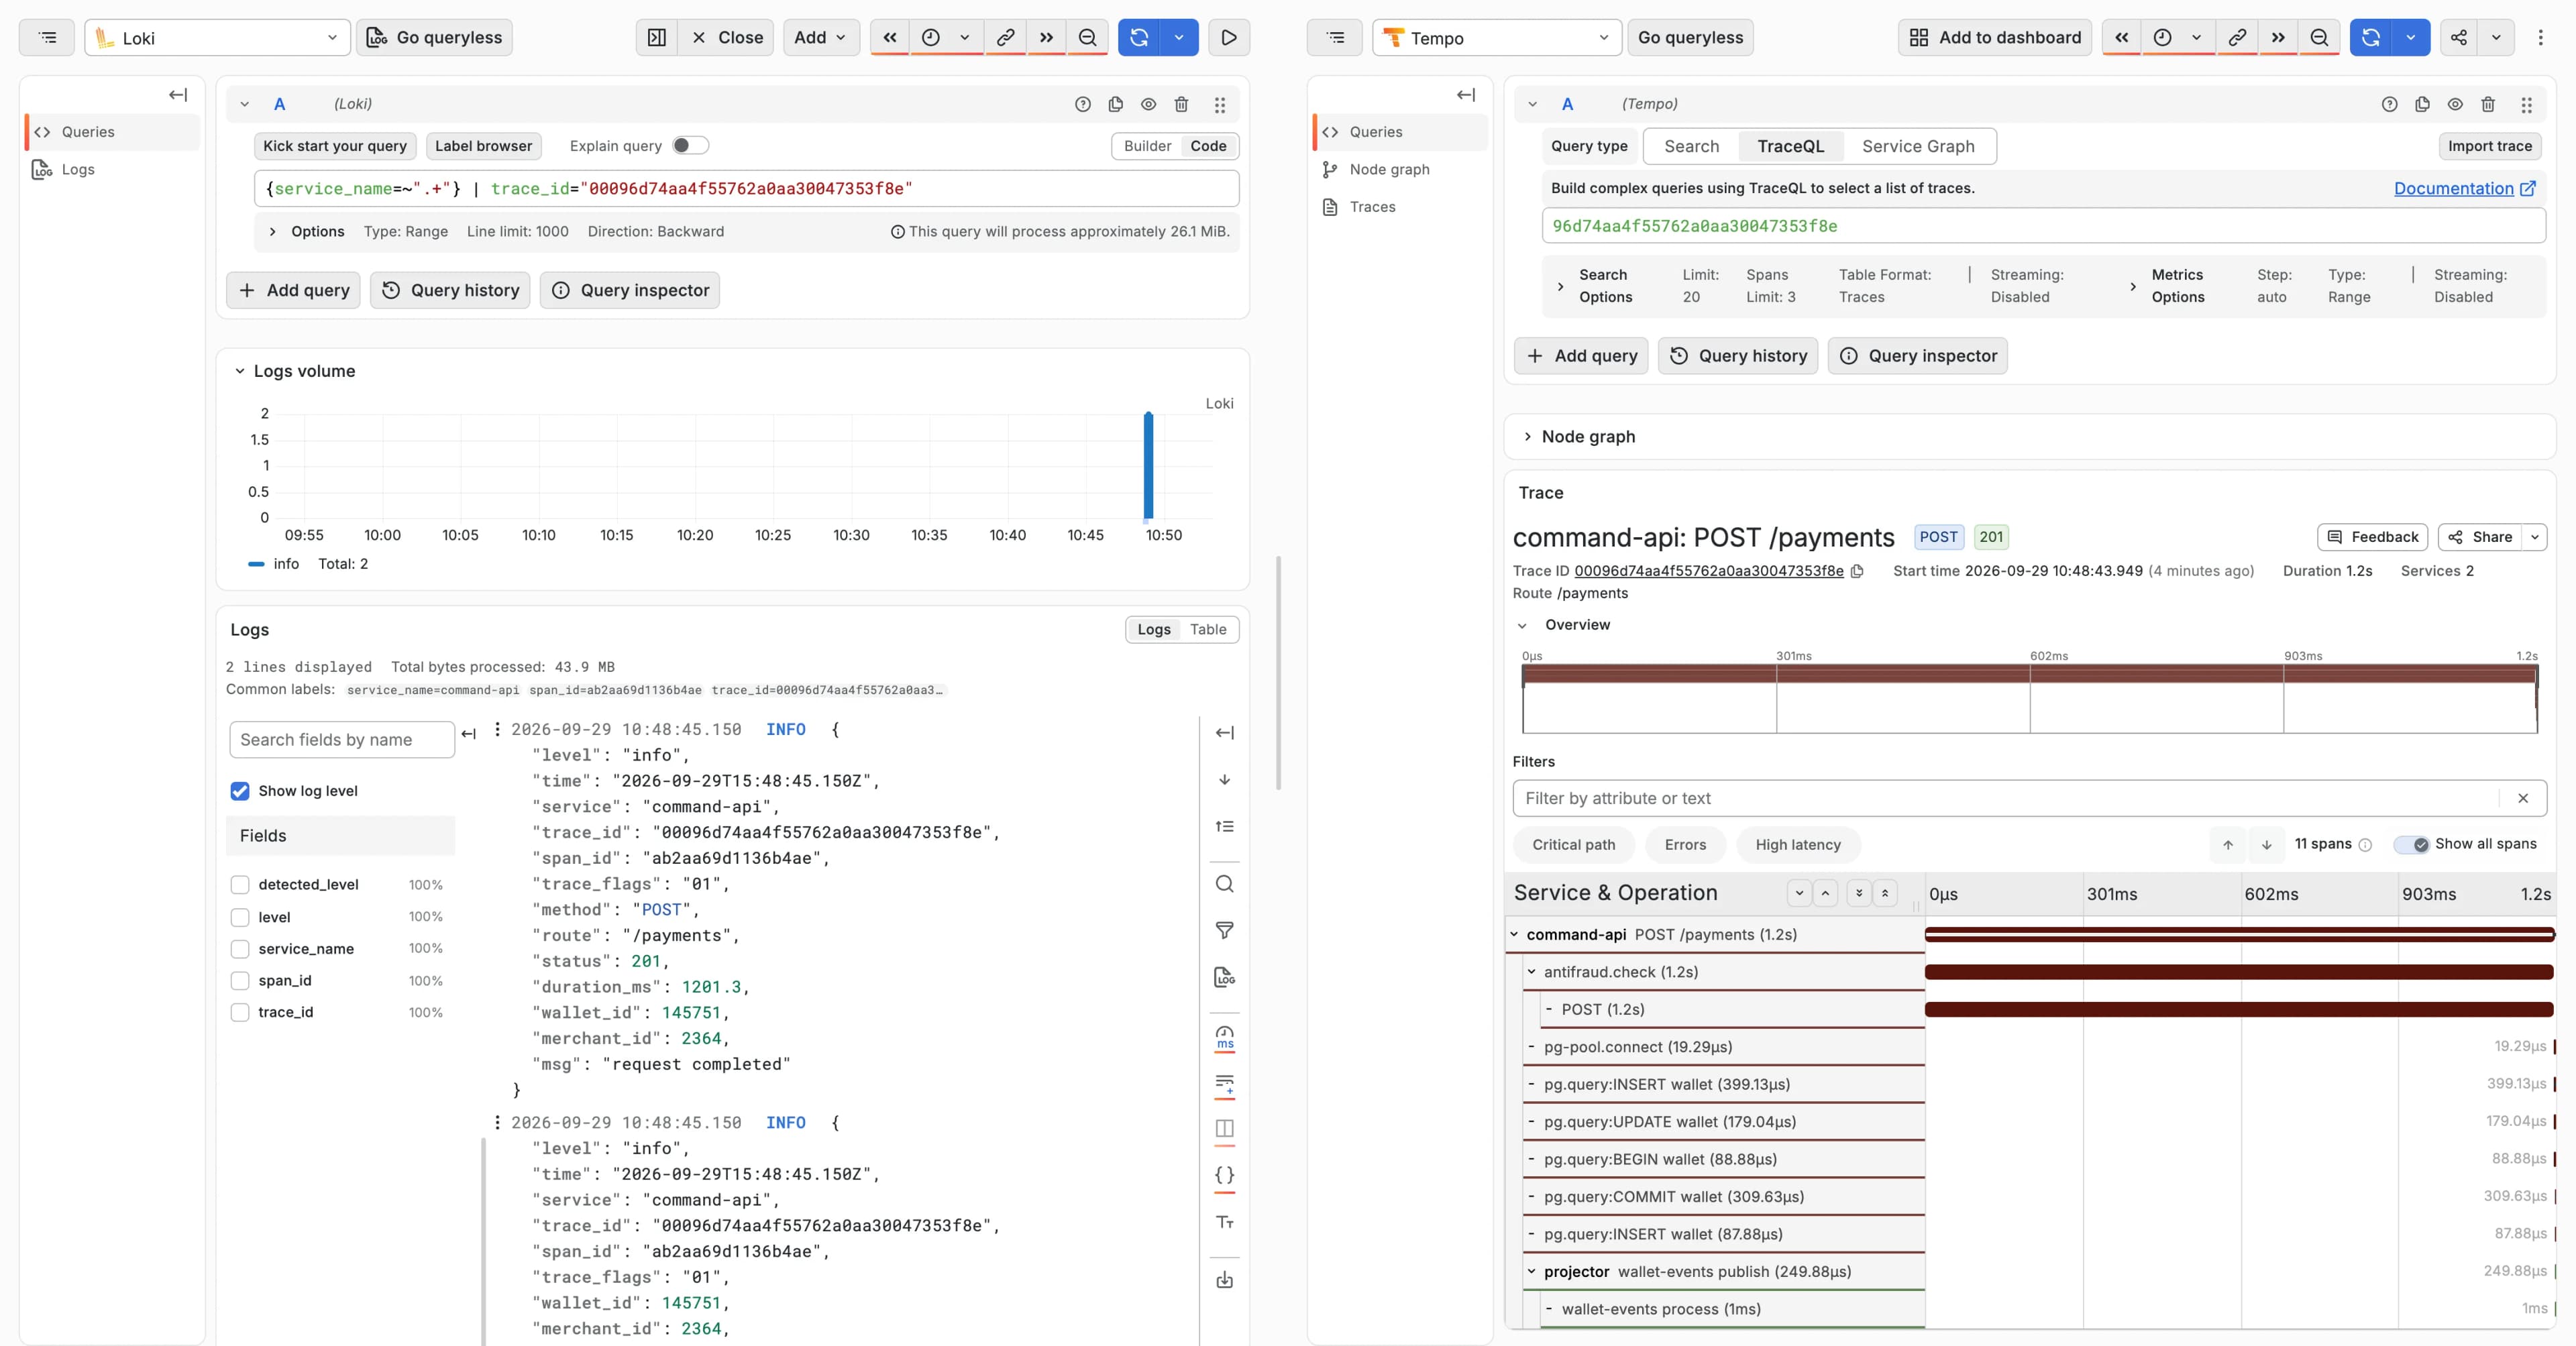Hide the Loki query A response
Image resolution: width=2576 pixels, height=1346 pixels.
[1149, 104]
